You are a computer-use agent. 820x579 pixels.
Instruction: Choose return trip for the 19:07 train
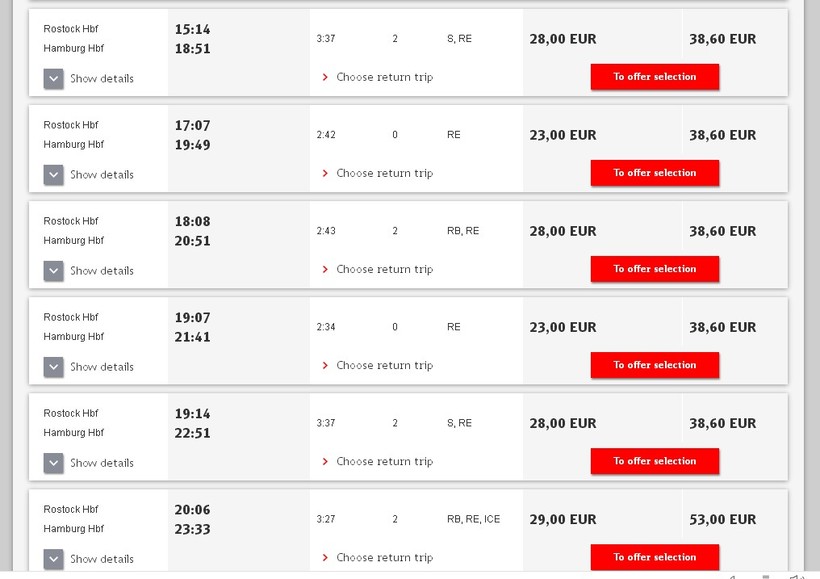(x=384, y=365)
